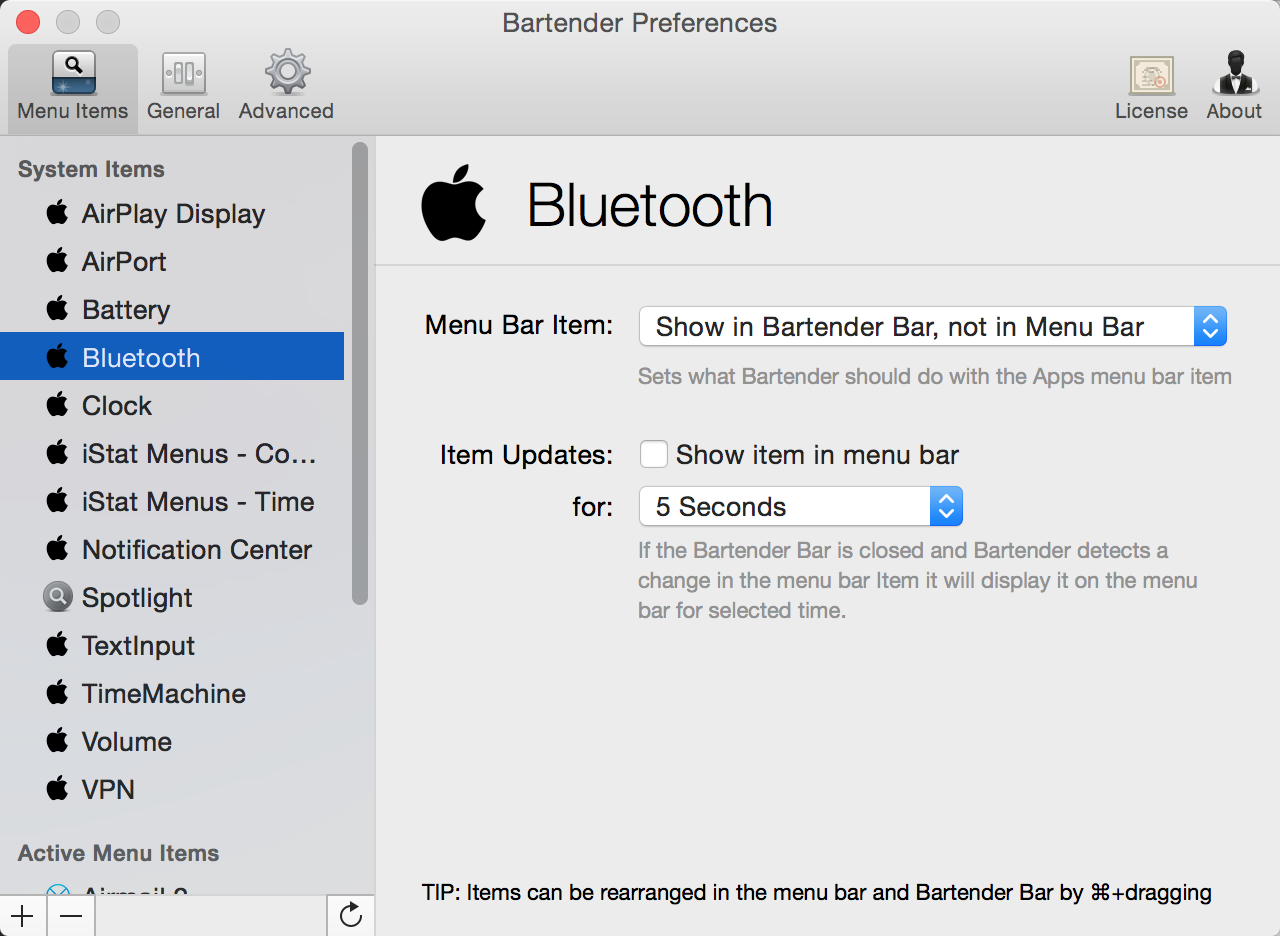1280x936 pixels.
Task: Click the Apple icon beside AirPort
Action: click(x=58, y=260)
